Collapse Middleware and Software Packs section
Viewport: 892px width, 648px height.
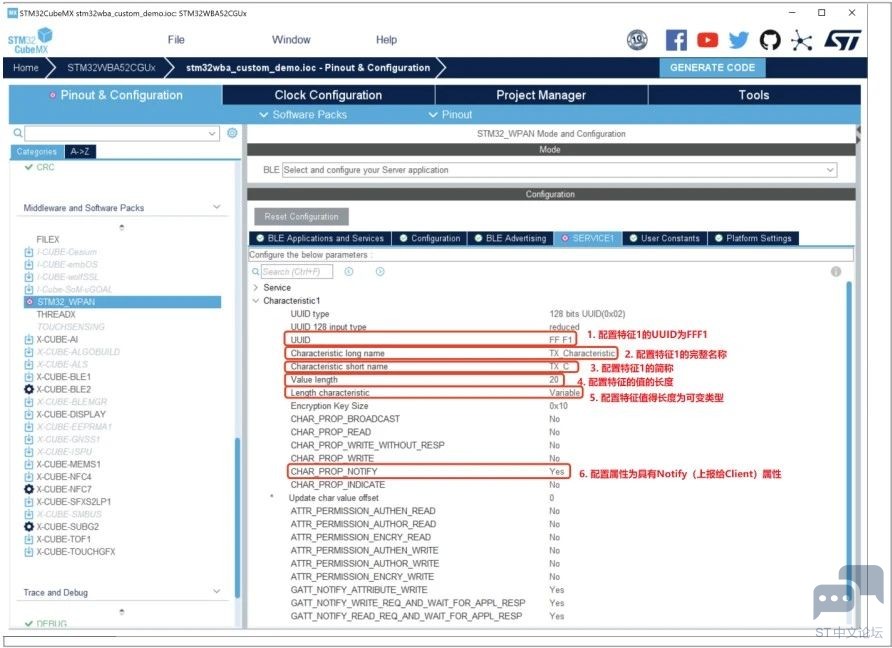[x=217, y=207]
